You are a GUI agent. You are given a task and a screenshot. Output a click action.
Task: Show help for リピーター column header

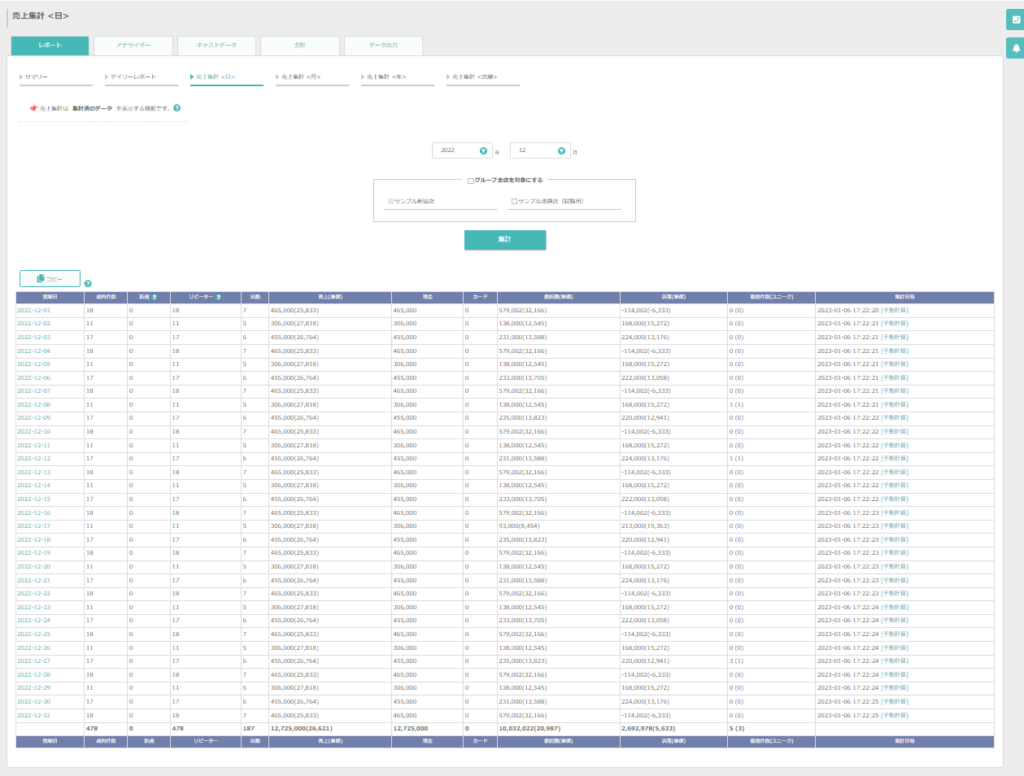coord(218,297)
